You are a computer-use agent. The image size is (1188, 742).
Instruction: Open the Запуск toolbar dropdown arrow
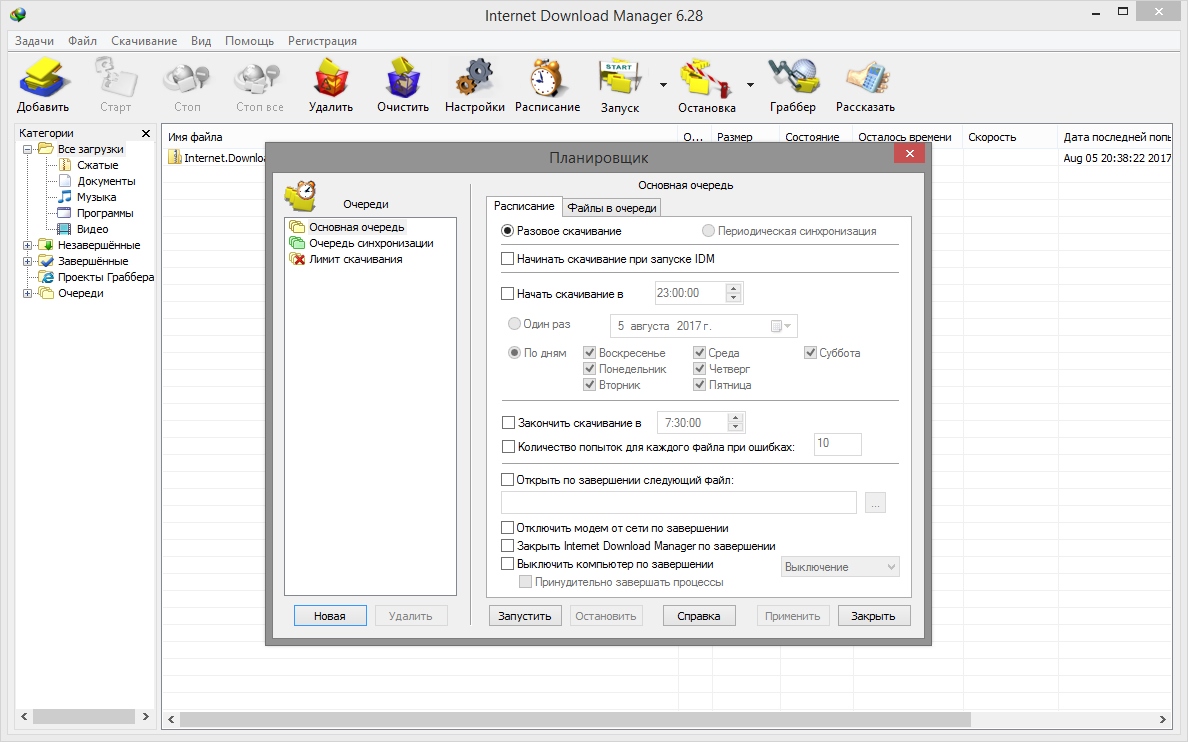click(663, 85)
